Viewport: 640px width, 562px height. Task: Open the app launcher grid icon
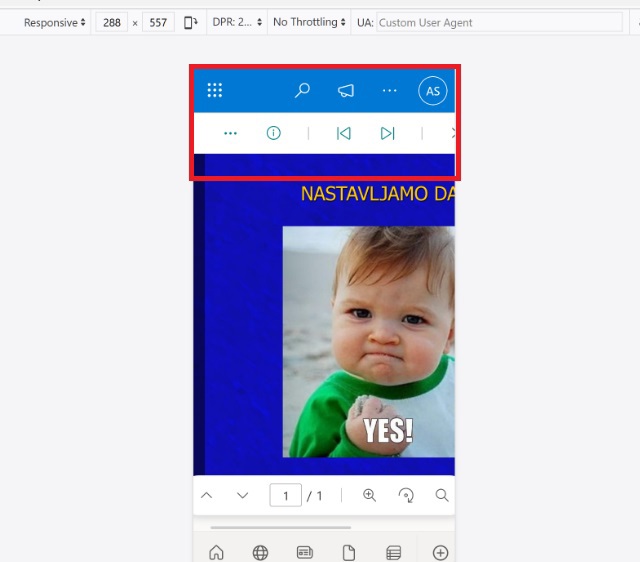[215, 90]
